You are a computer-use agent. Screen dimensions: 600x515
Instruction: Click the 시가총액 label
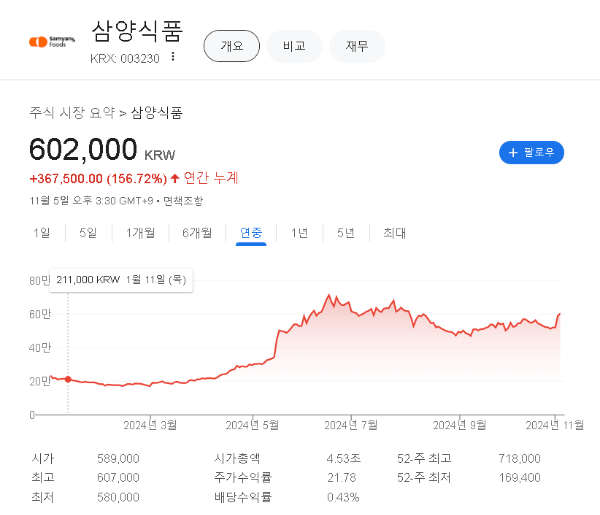(x=237, y=458)
